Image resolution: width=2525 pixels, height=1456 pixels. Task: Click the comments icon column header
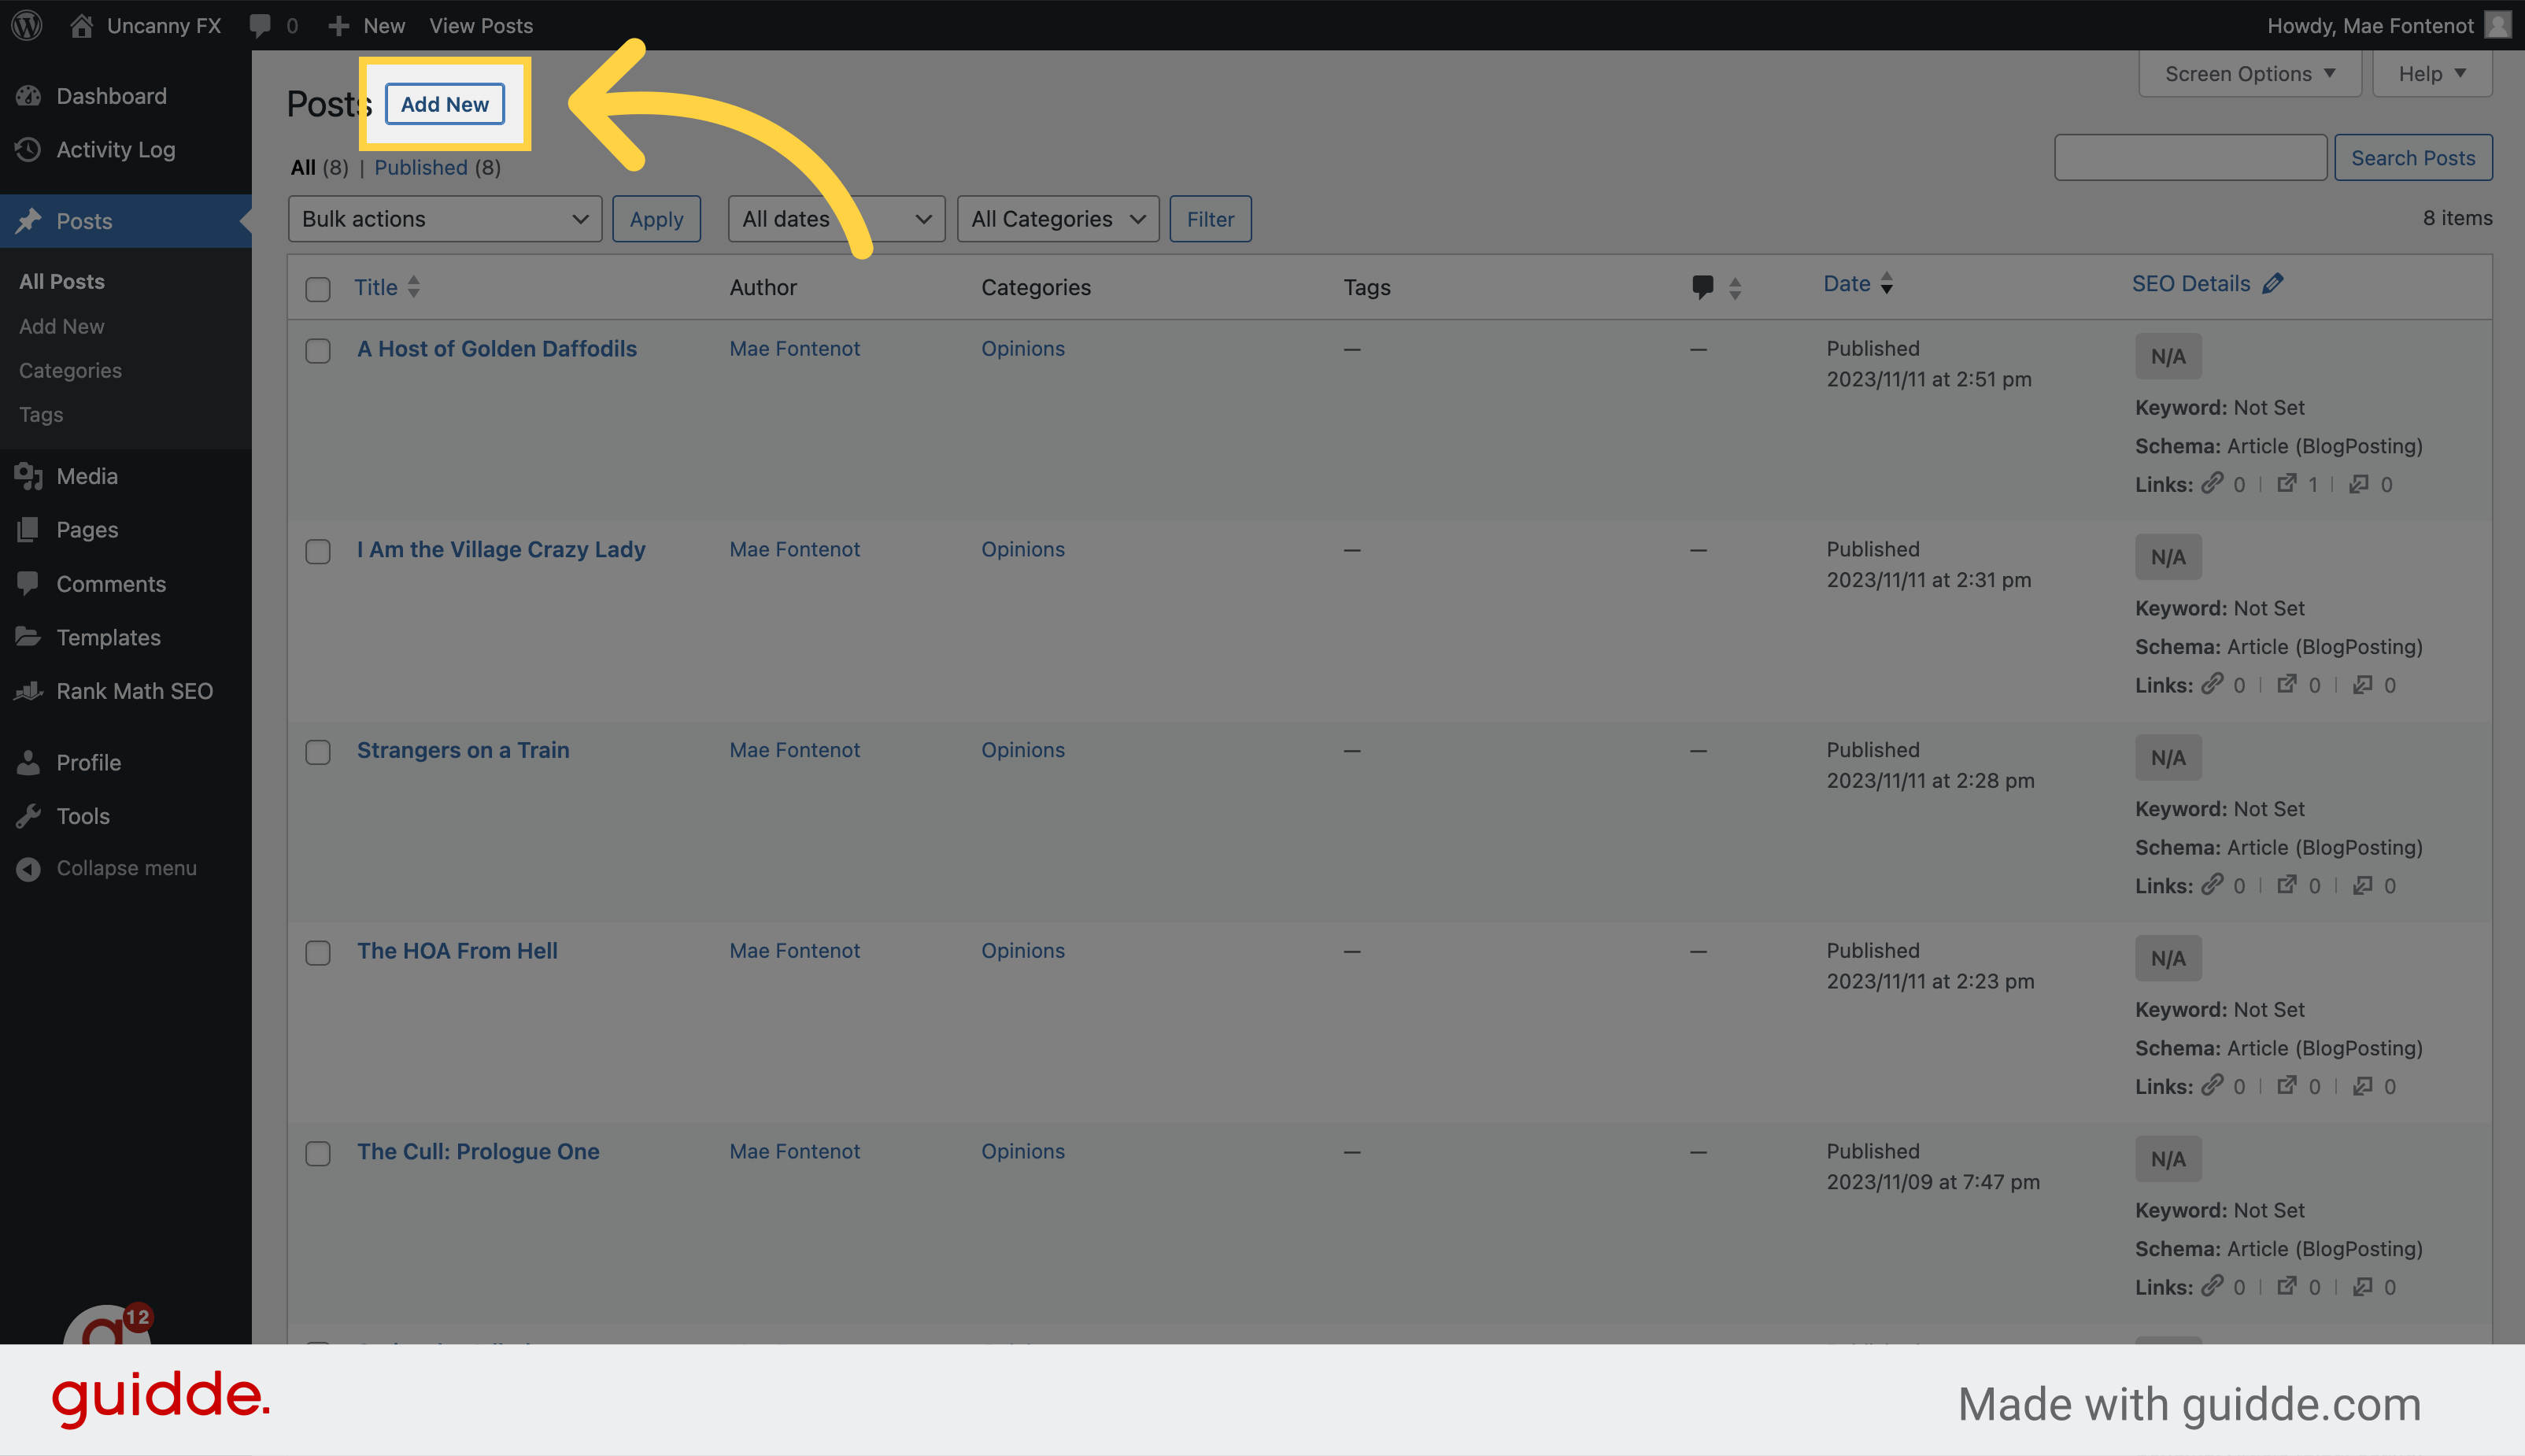pos(1703,283)
